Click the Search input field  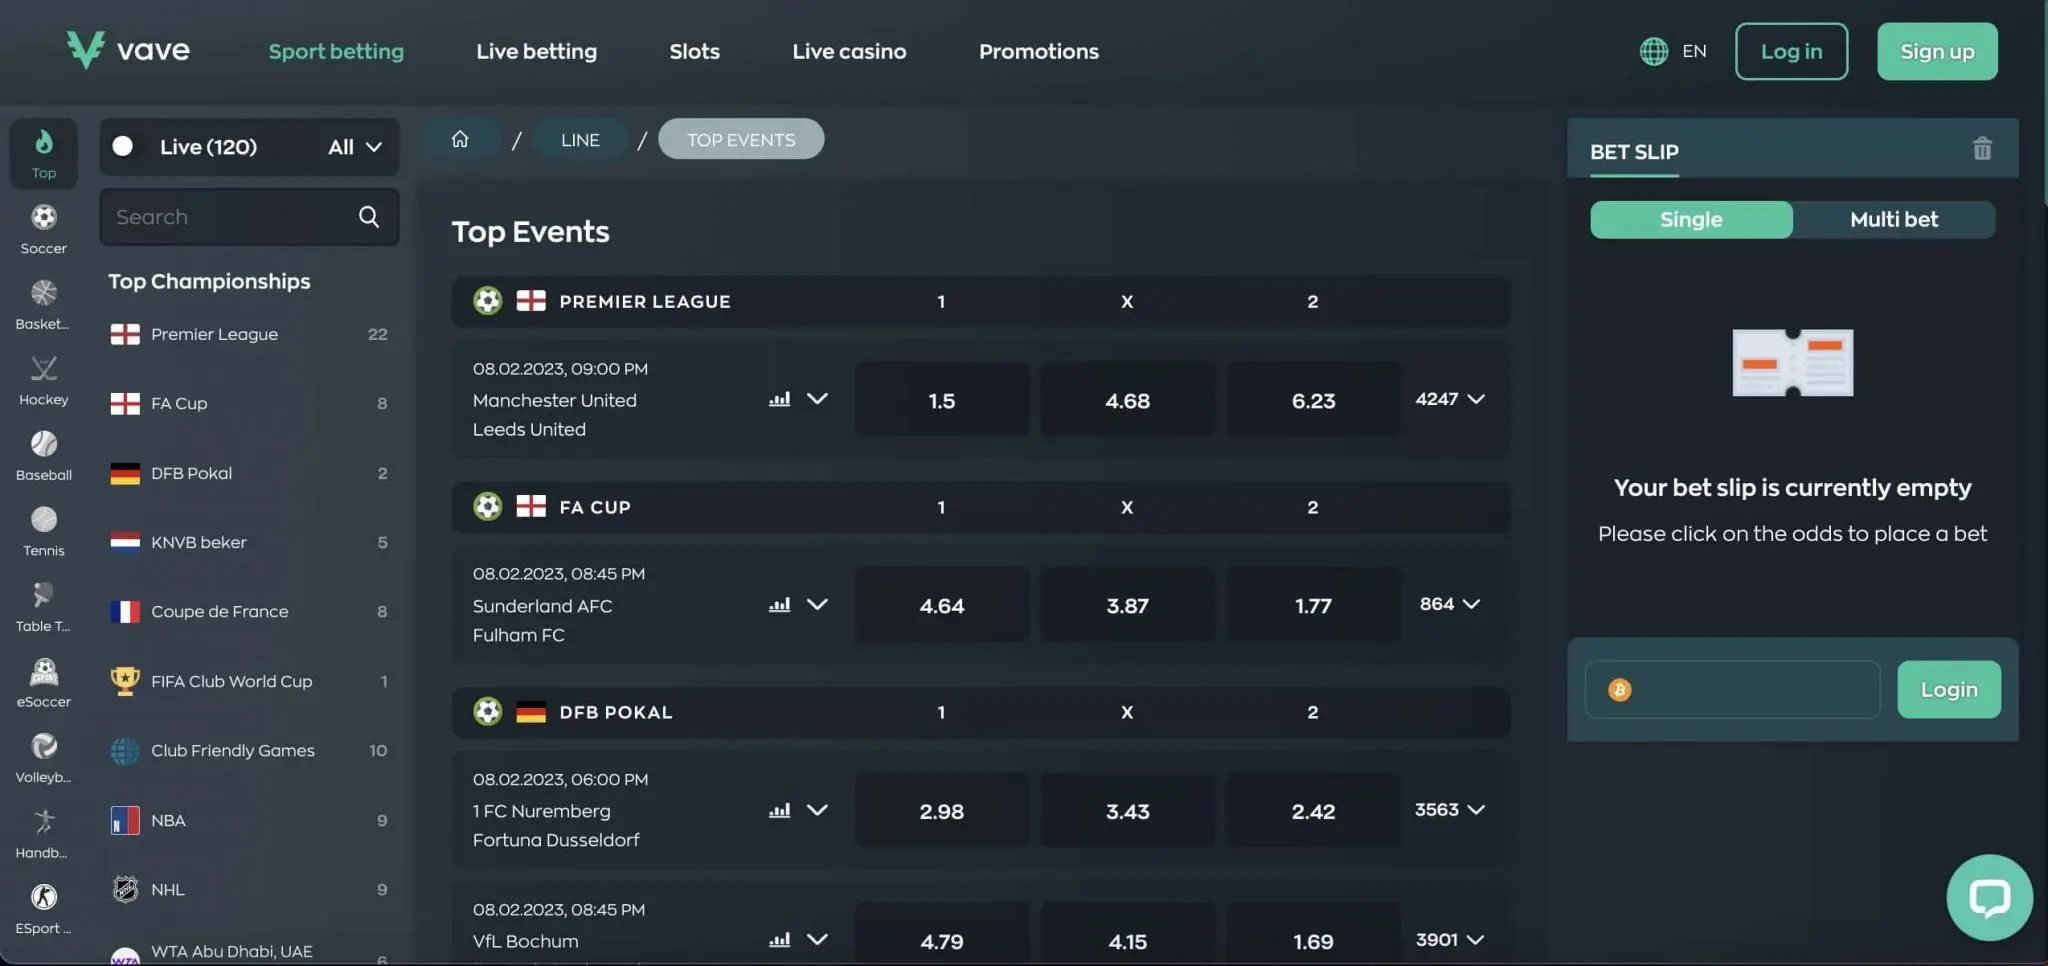pyautogui.click(x=249, y=217)
